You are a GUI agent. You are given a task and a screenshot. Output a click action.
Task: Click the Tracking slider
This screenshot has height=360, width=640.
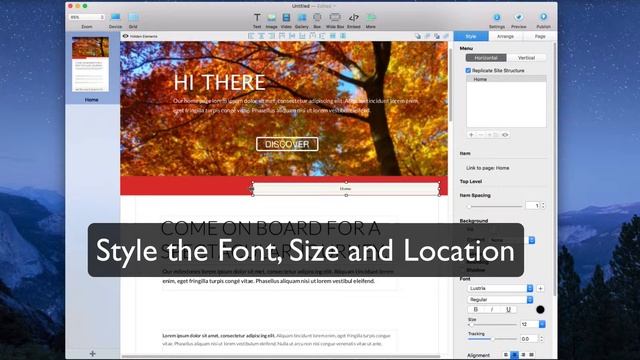492,339
